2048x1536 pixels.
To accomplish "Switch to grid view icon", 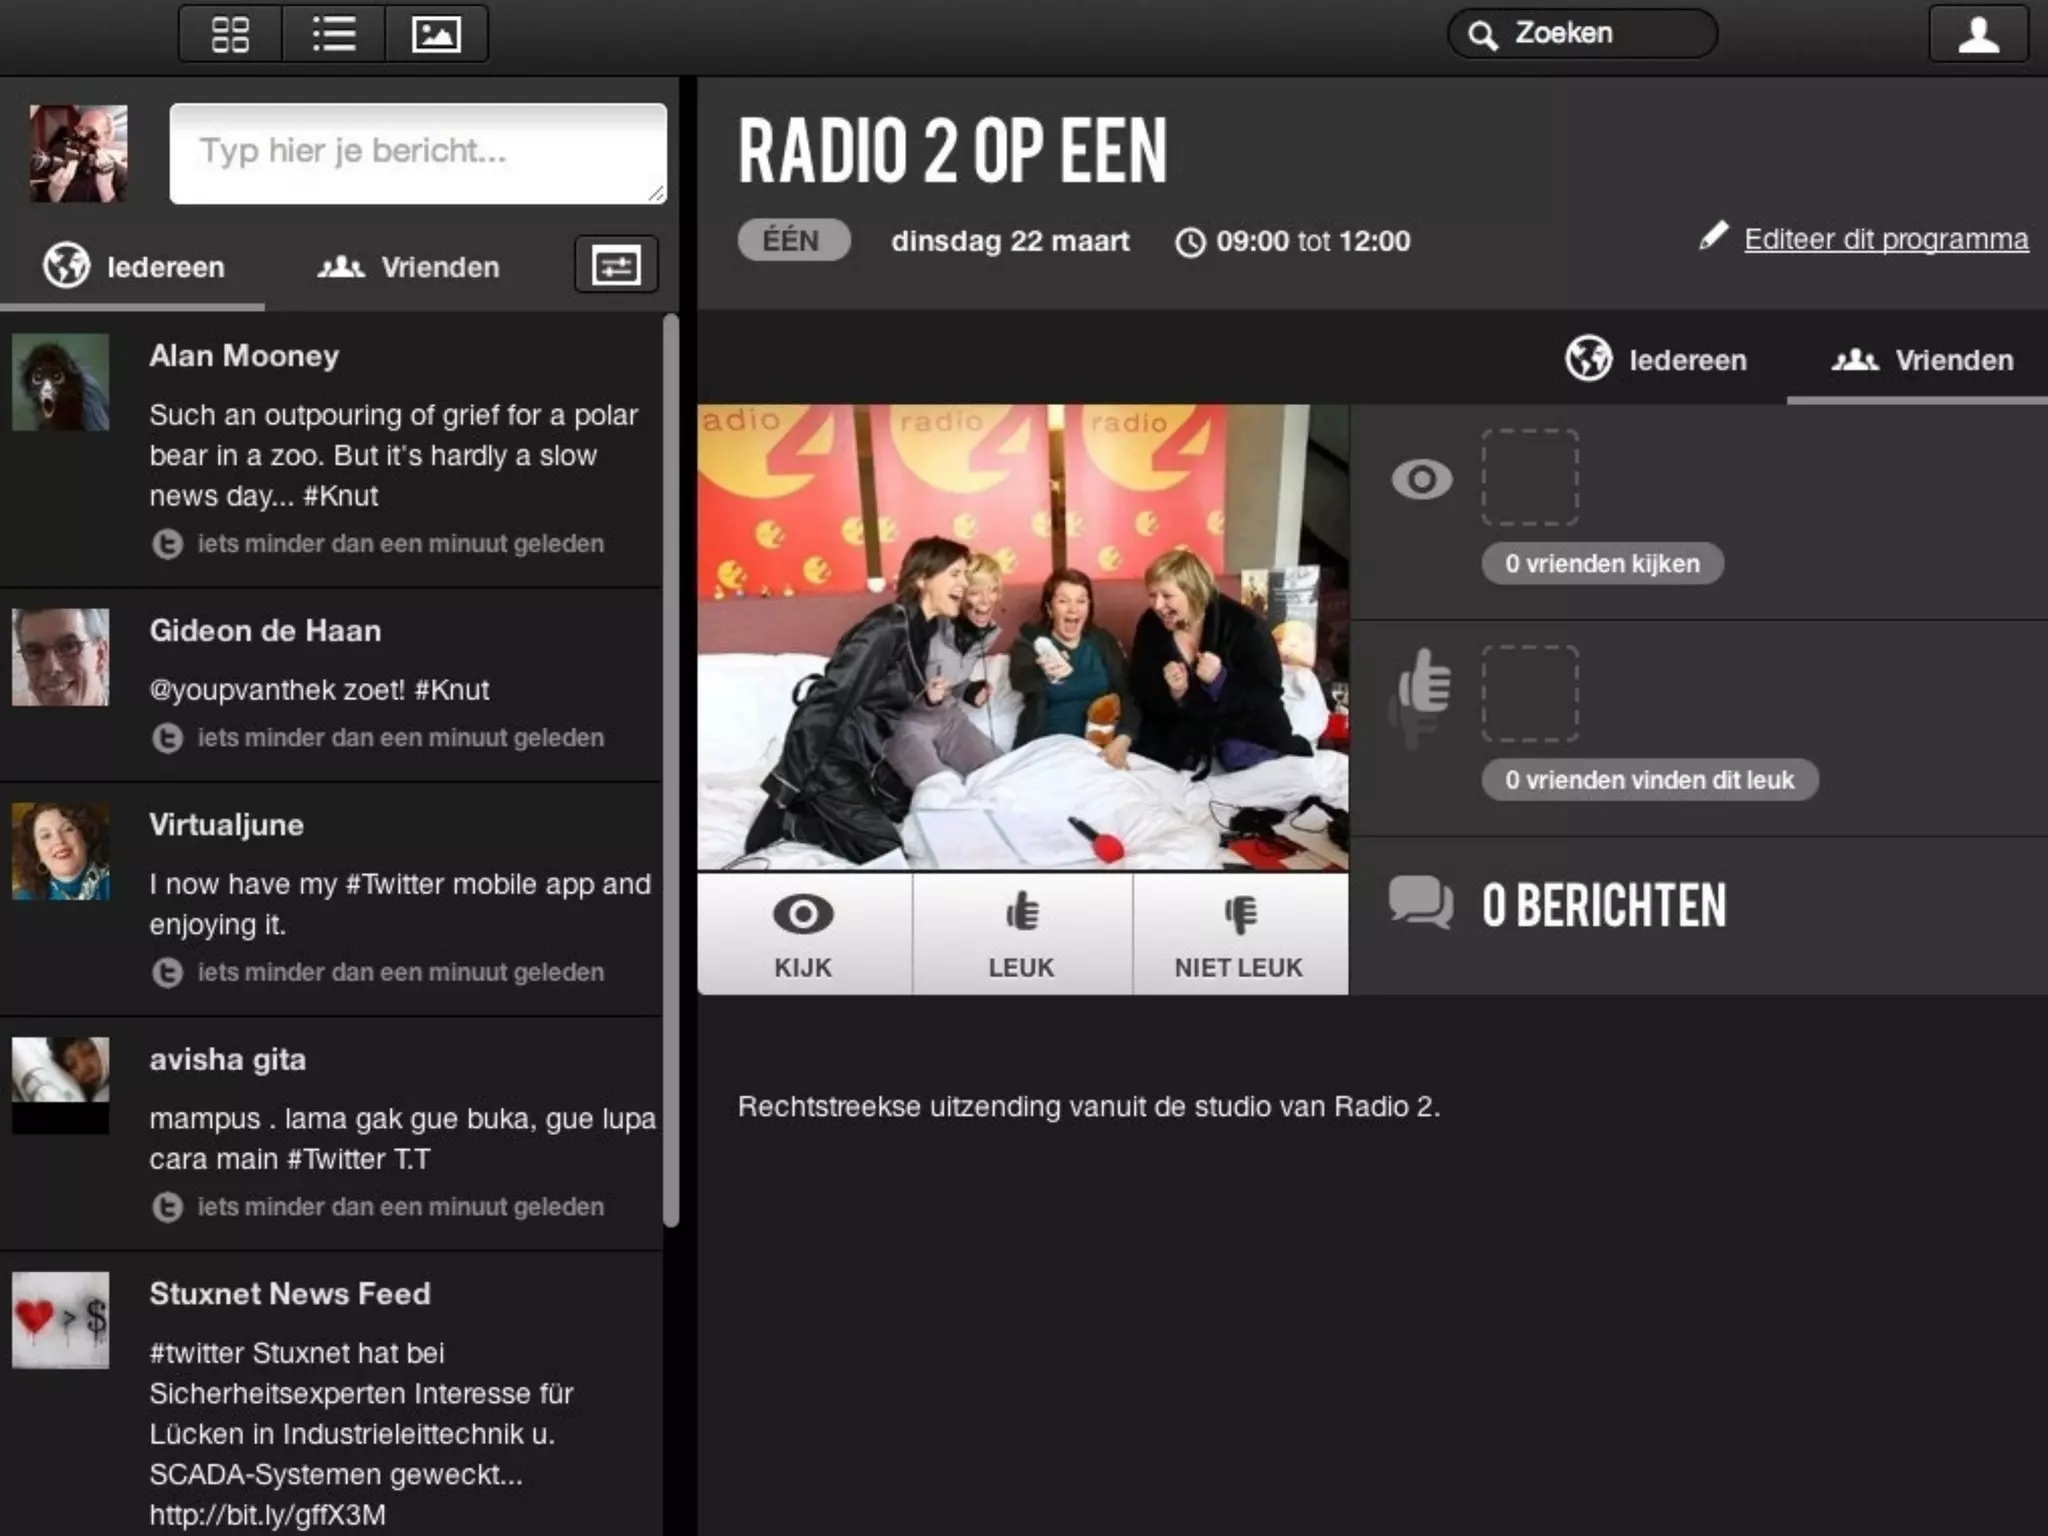I will (x=230, y=34).
